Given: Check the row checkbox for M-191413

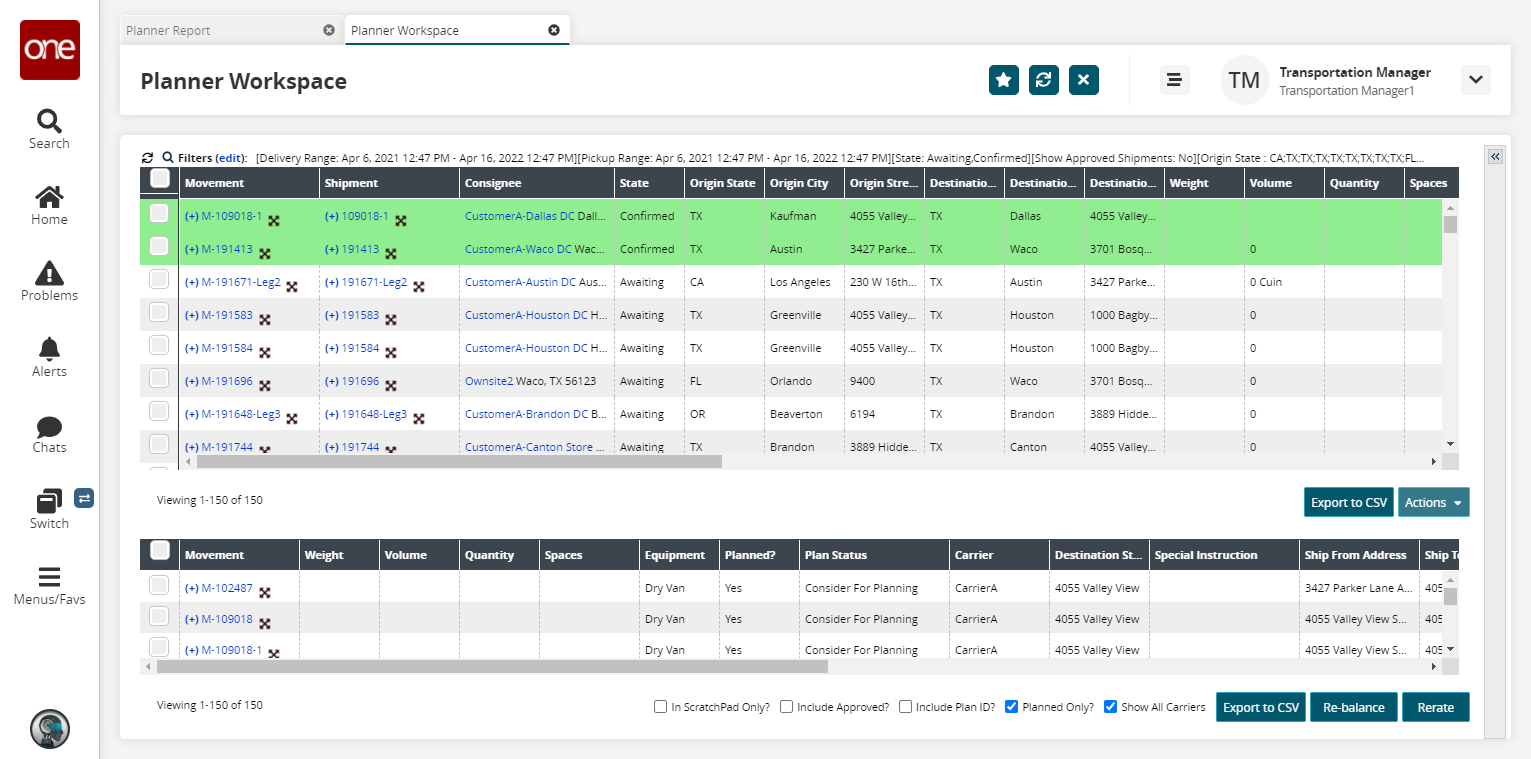Looking at the screenshot, I should tap(159, 246).
